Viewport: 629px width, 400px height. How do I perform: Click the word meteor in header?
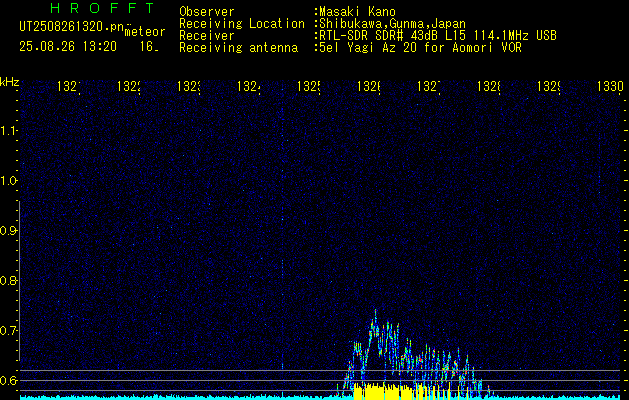tap(145, 32)
